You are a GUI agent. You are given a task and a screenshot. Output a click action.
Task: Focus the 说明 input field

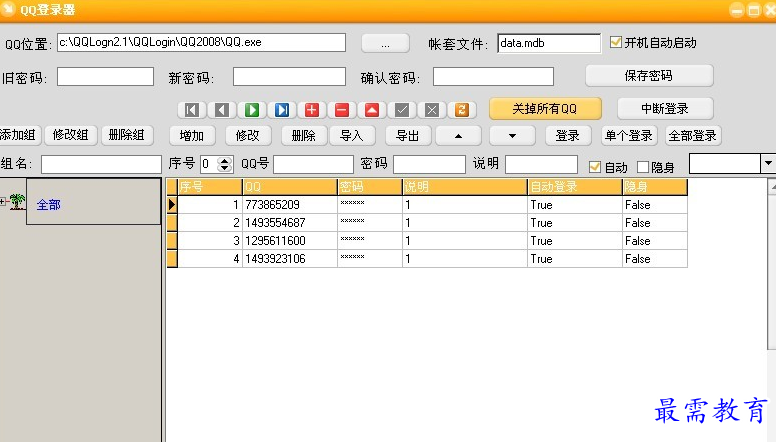(x=541, y=164)
